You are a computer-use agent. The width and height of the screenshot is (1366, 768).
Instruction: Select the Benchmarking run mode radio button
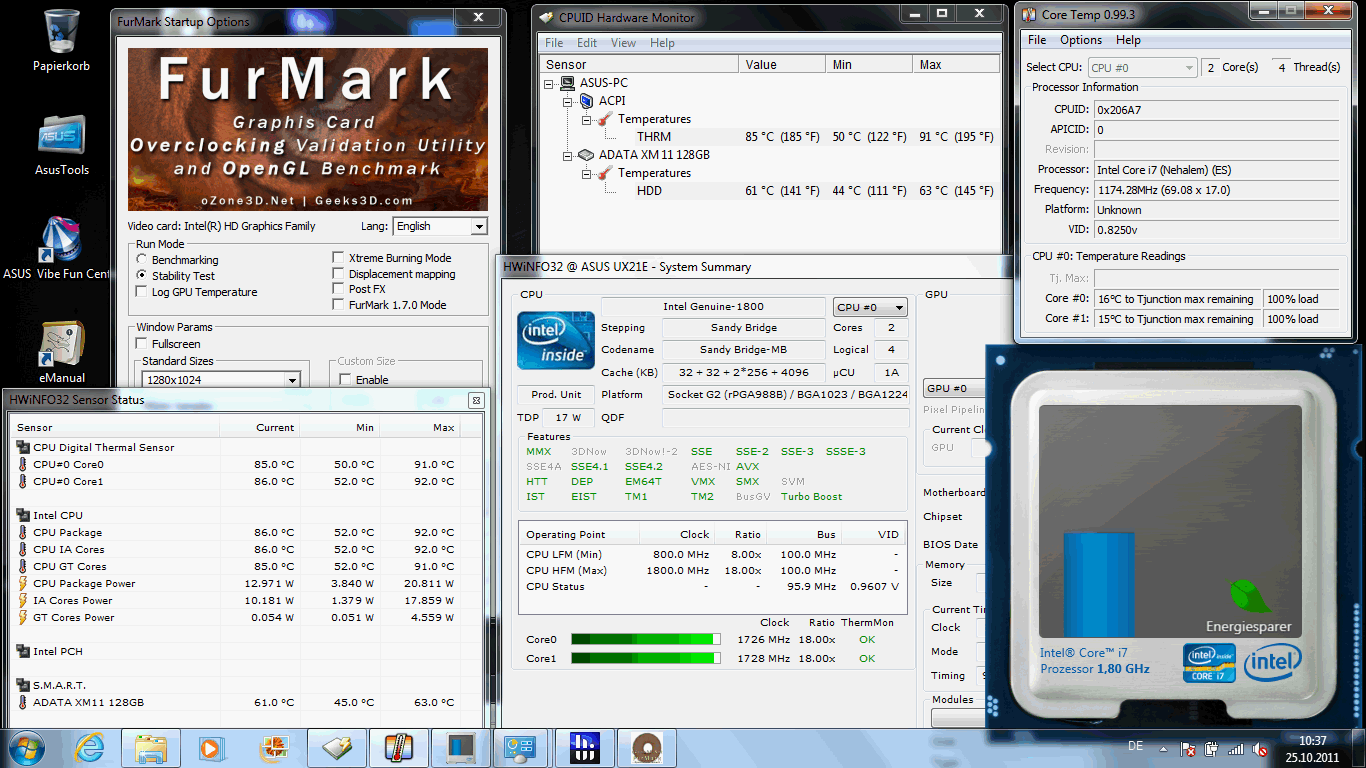pyautogui.click(x=142, y=259)
